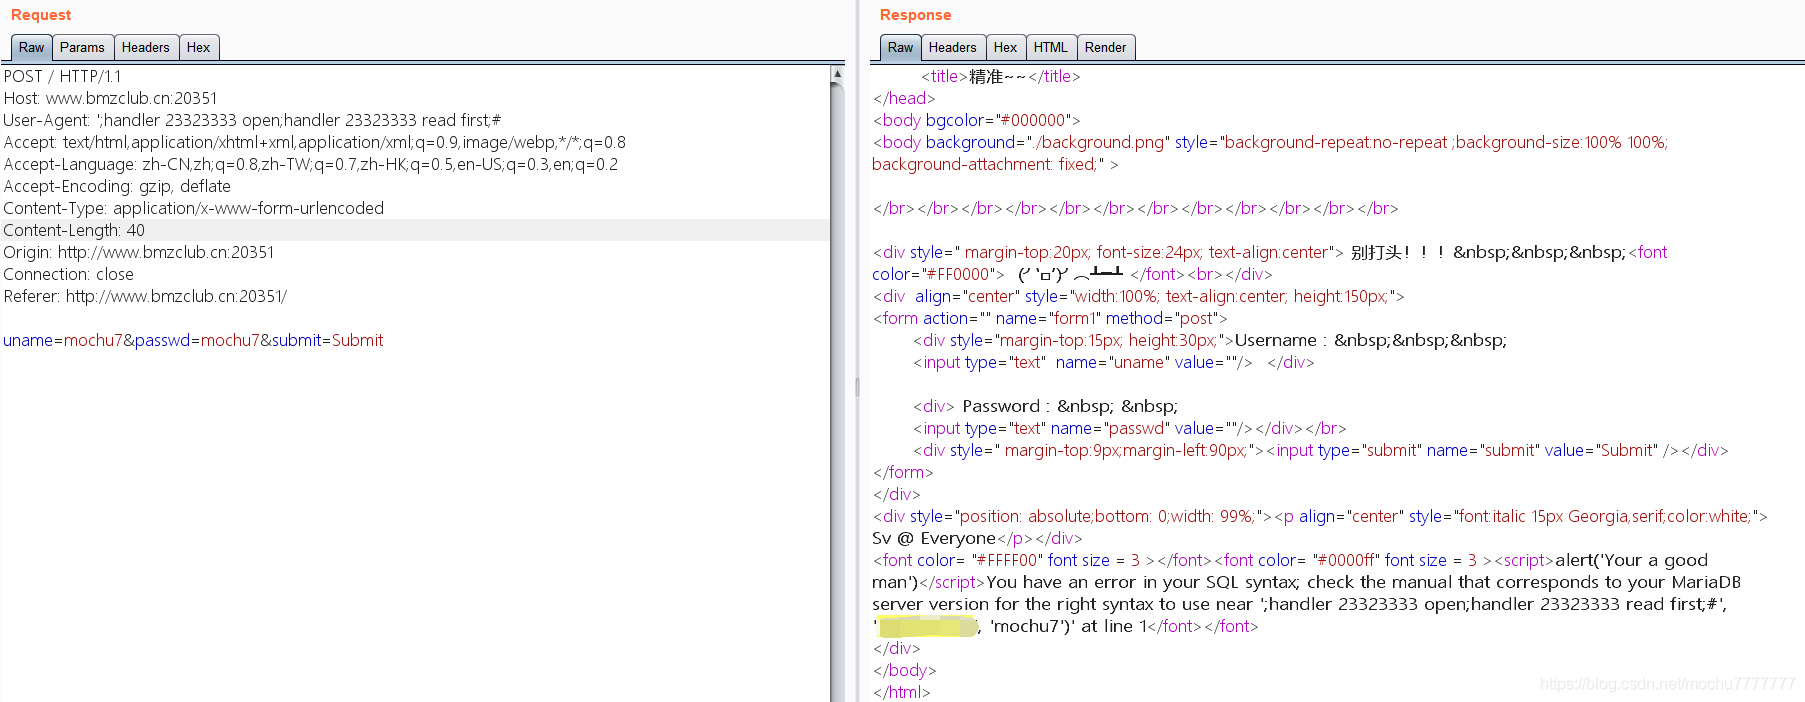Click the '</form>' line in response
The image size is (1805, 702).
[x=903, y=472]
